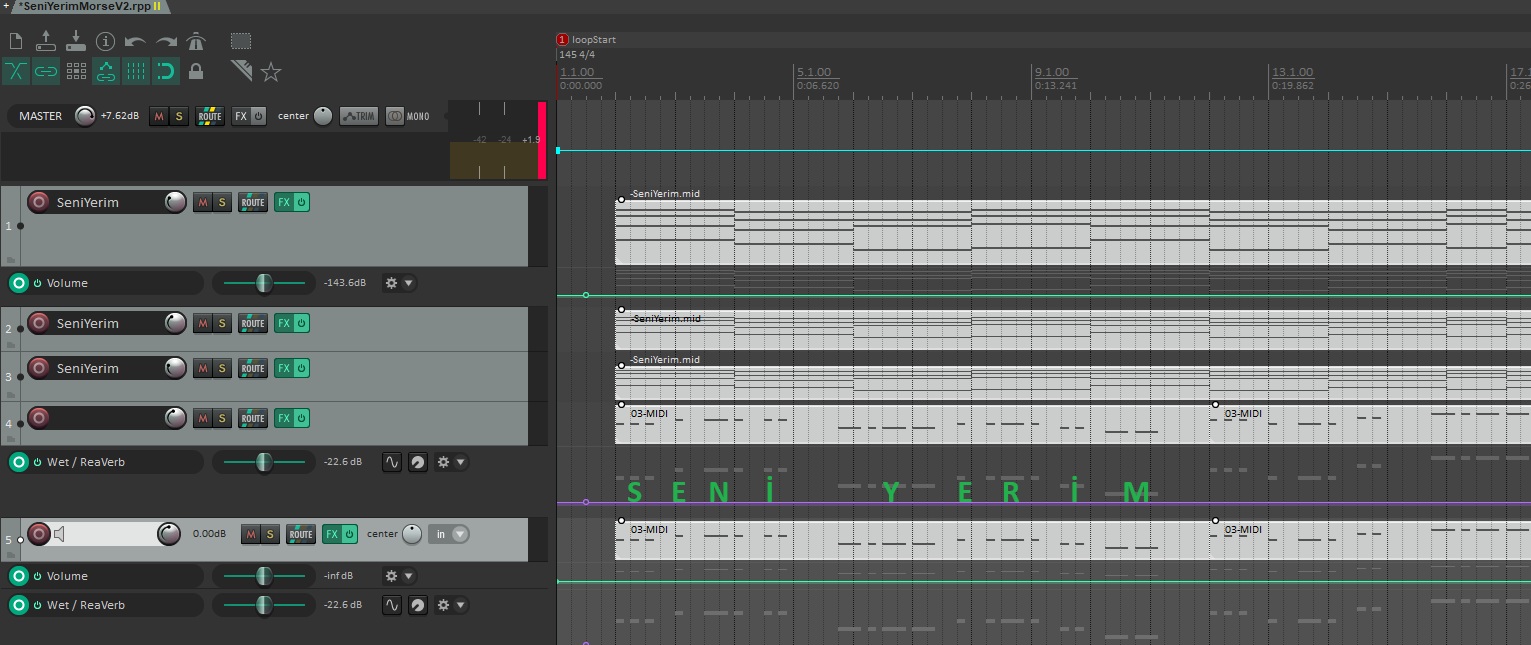Open project settings via the info icon
1531x645 pixels.
coord(105,41)
